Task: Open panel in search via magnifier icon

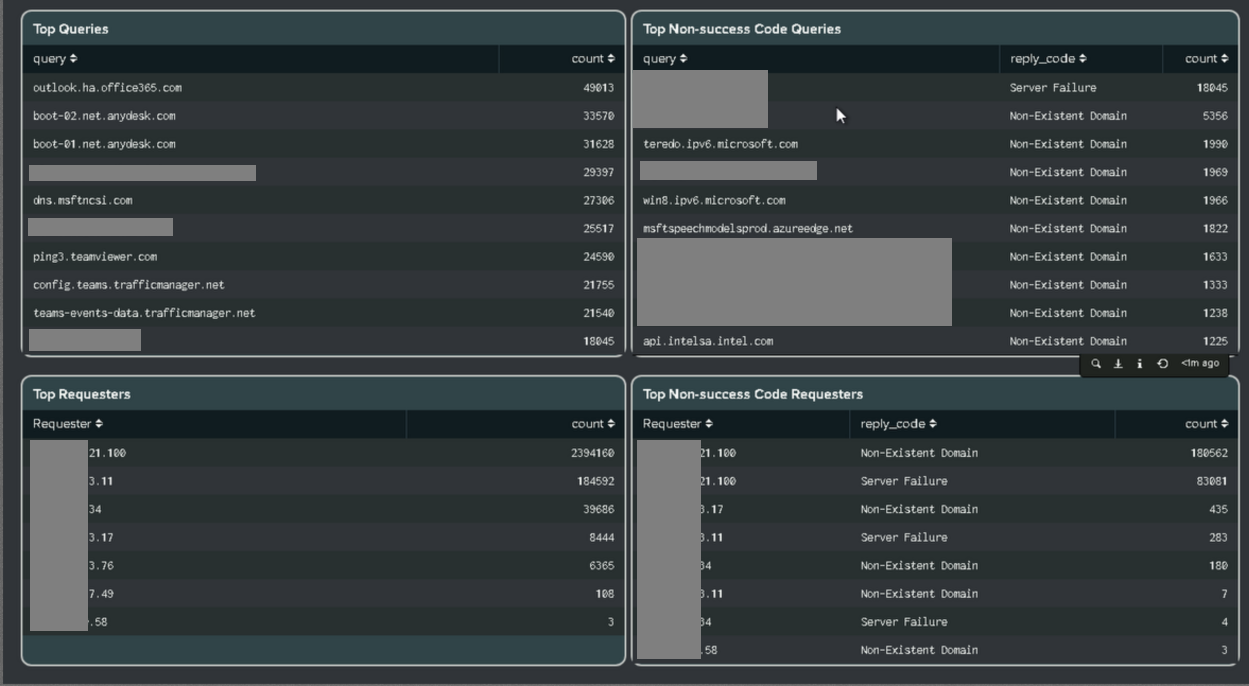Action: click(1096, 364)
